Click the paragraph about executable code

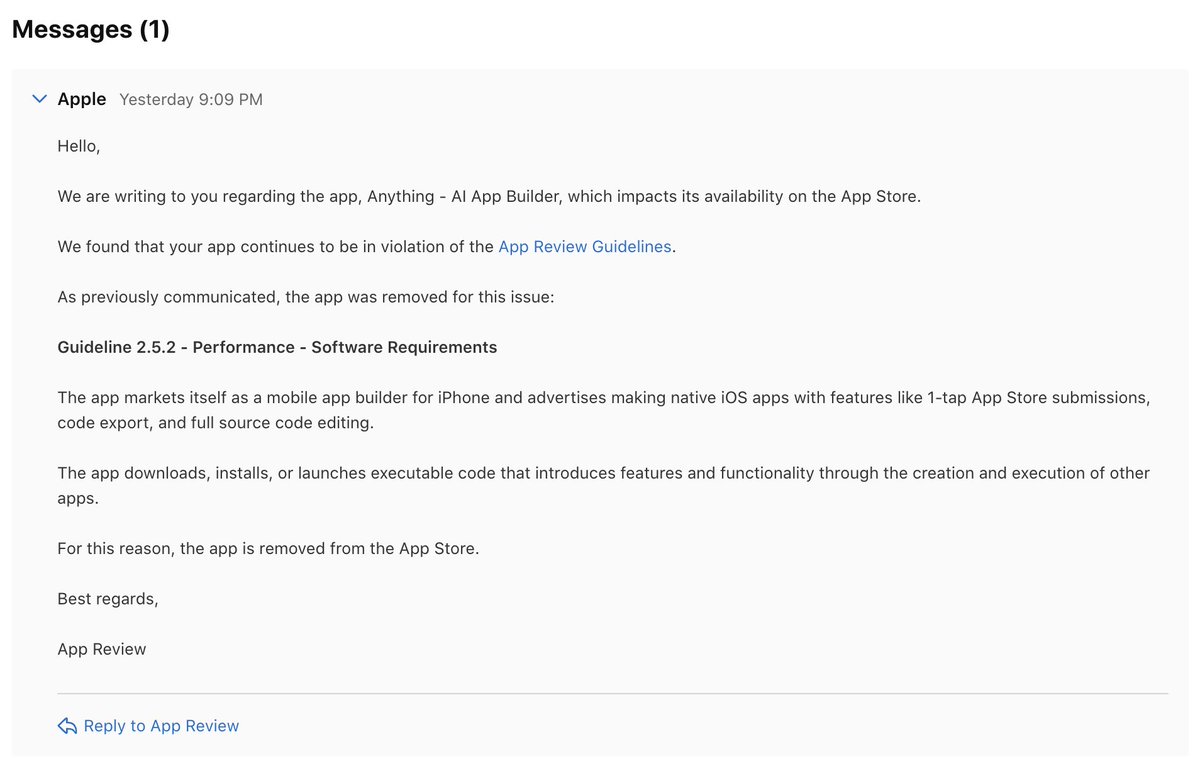[600, 484]
